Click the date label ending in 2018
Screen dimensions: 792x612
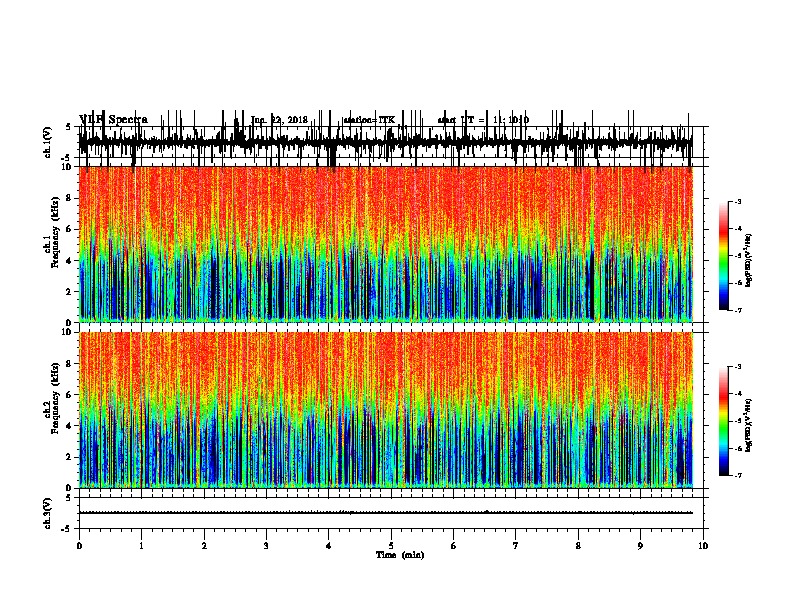coord(279,120)
